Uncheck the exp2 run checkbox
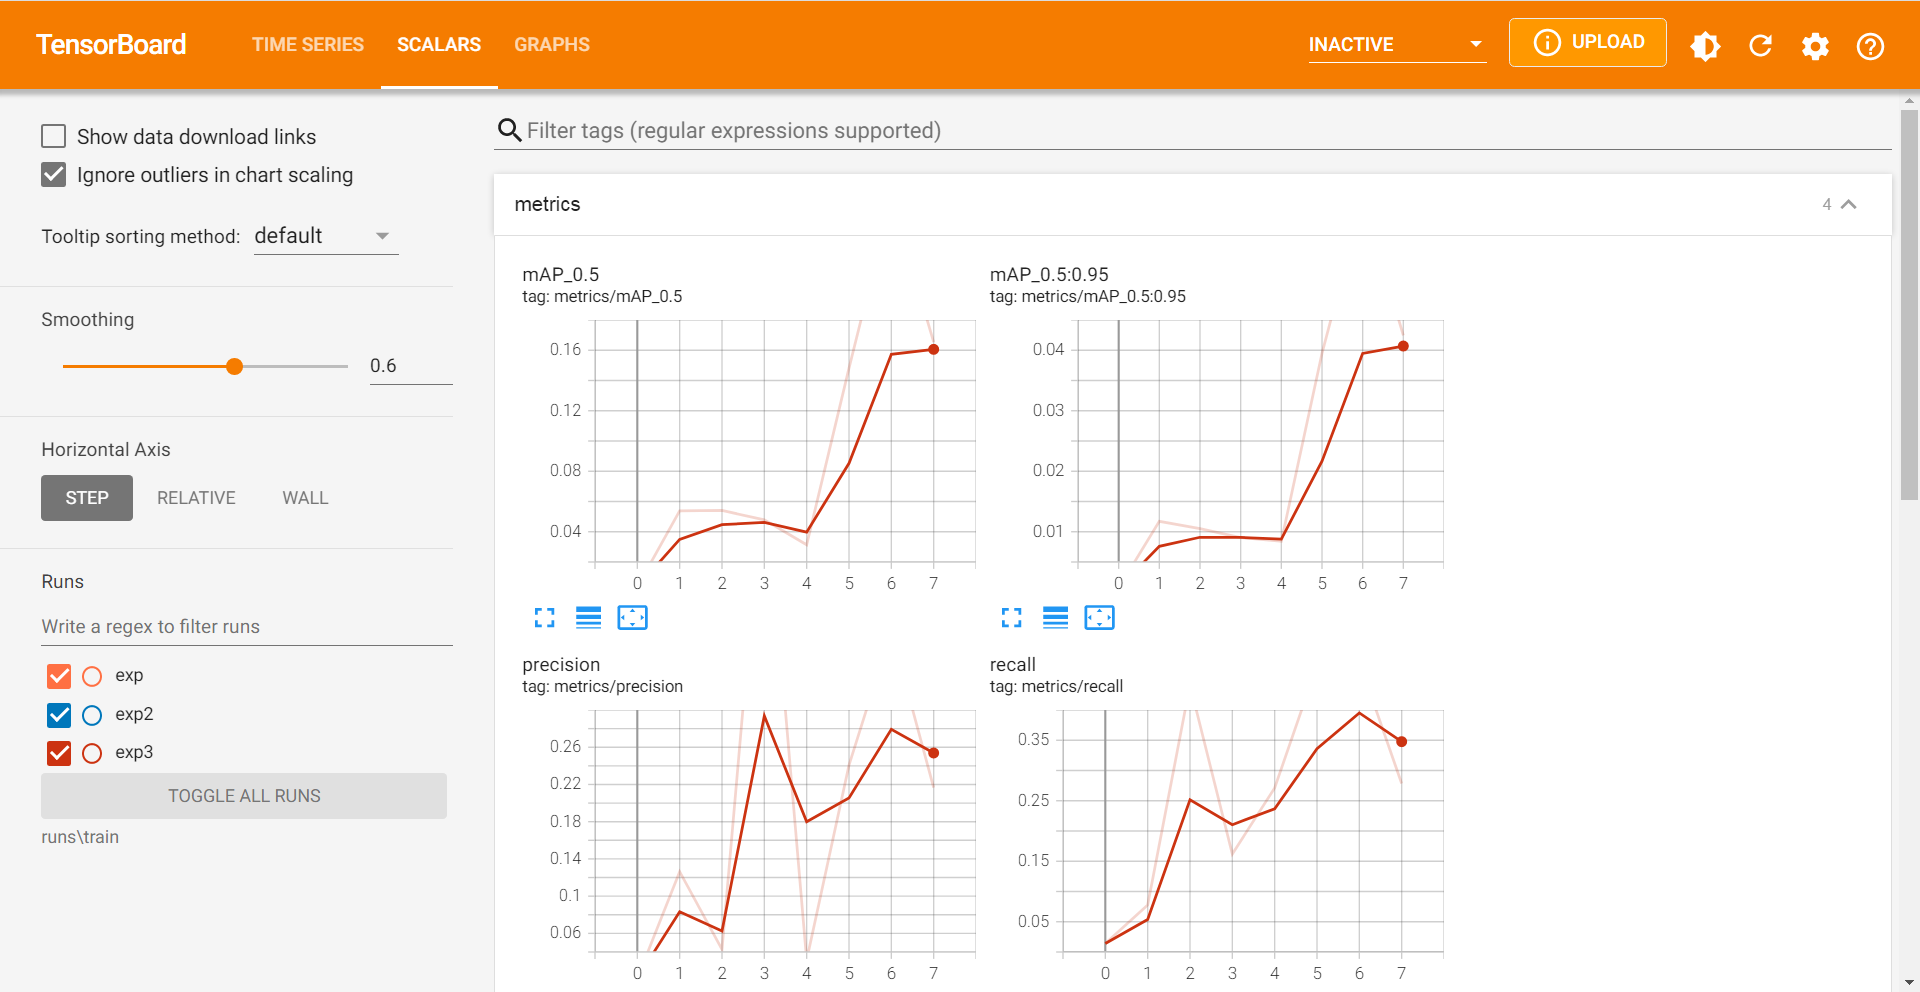 59,715
